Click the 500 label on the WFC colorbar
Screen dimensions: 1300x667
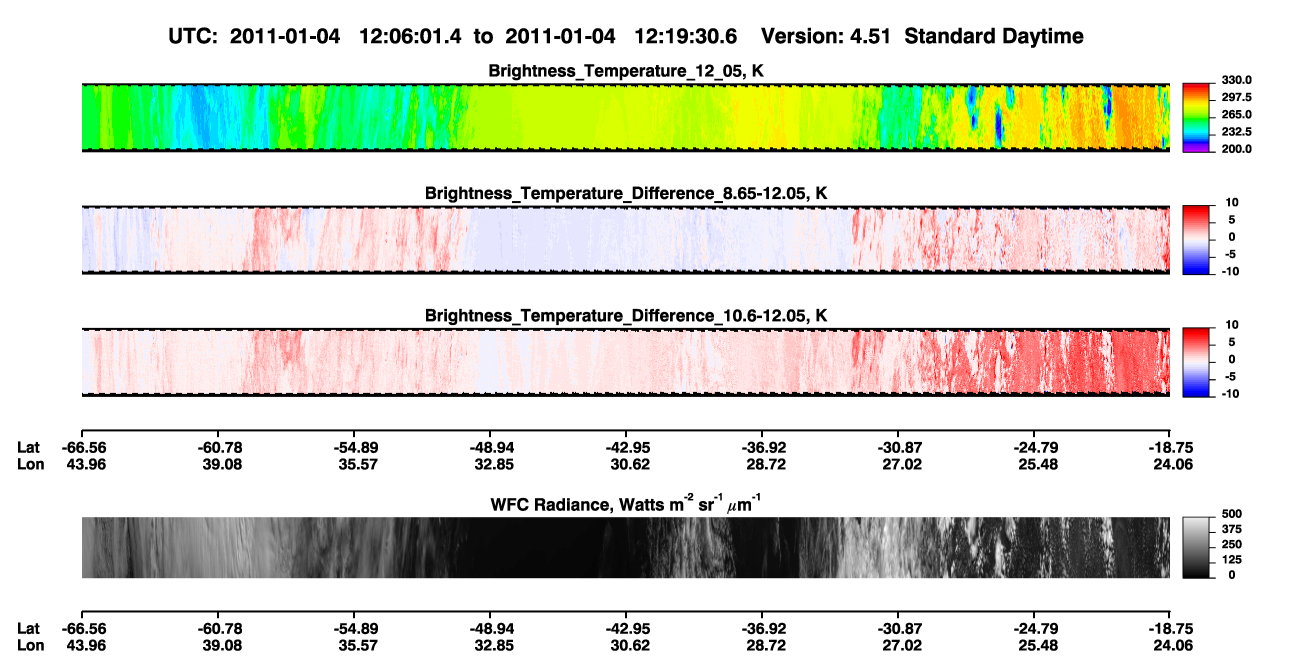(x=1231, y=513)
